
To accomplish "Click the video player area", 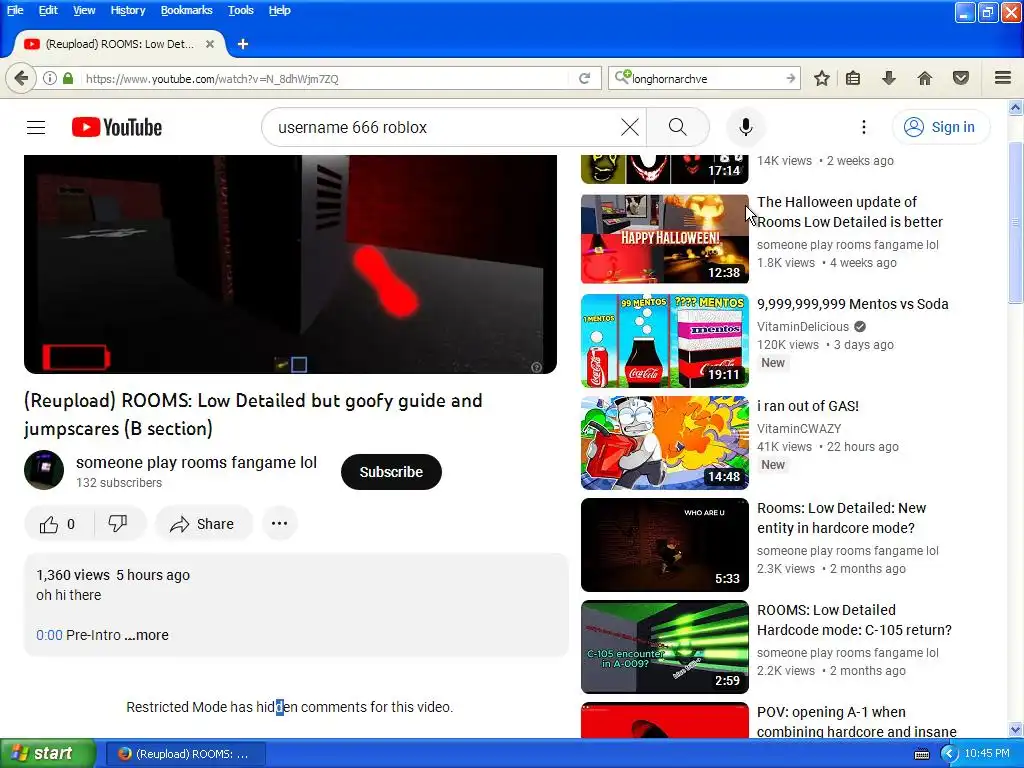I will 290,264.
